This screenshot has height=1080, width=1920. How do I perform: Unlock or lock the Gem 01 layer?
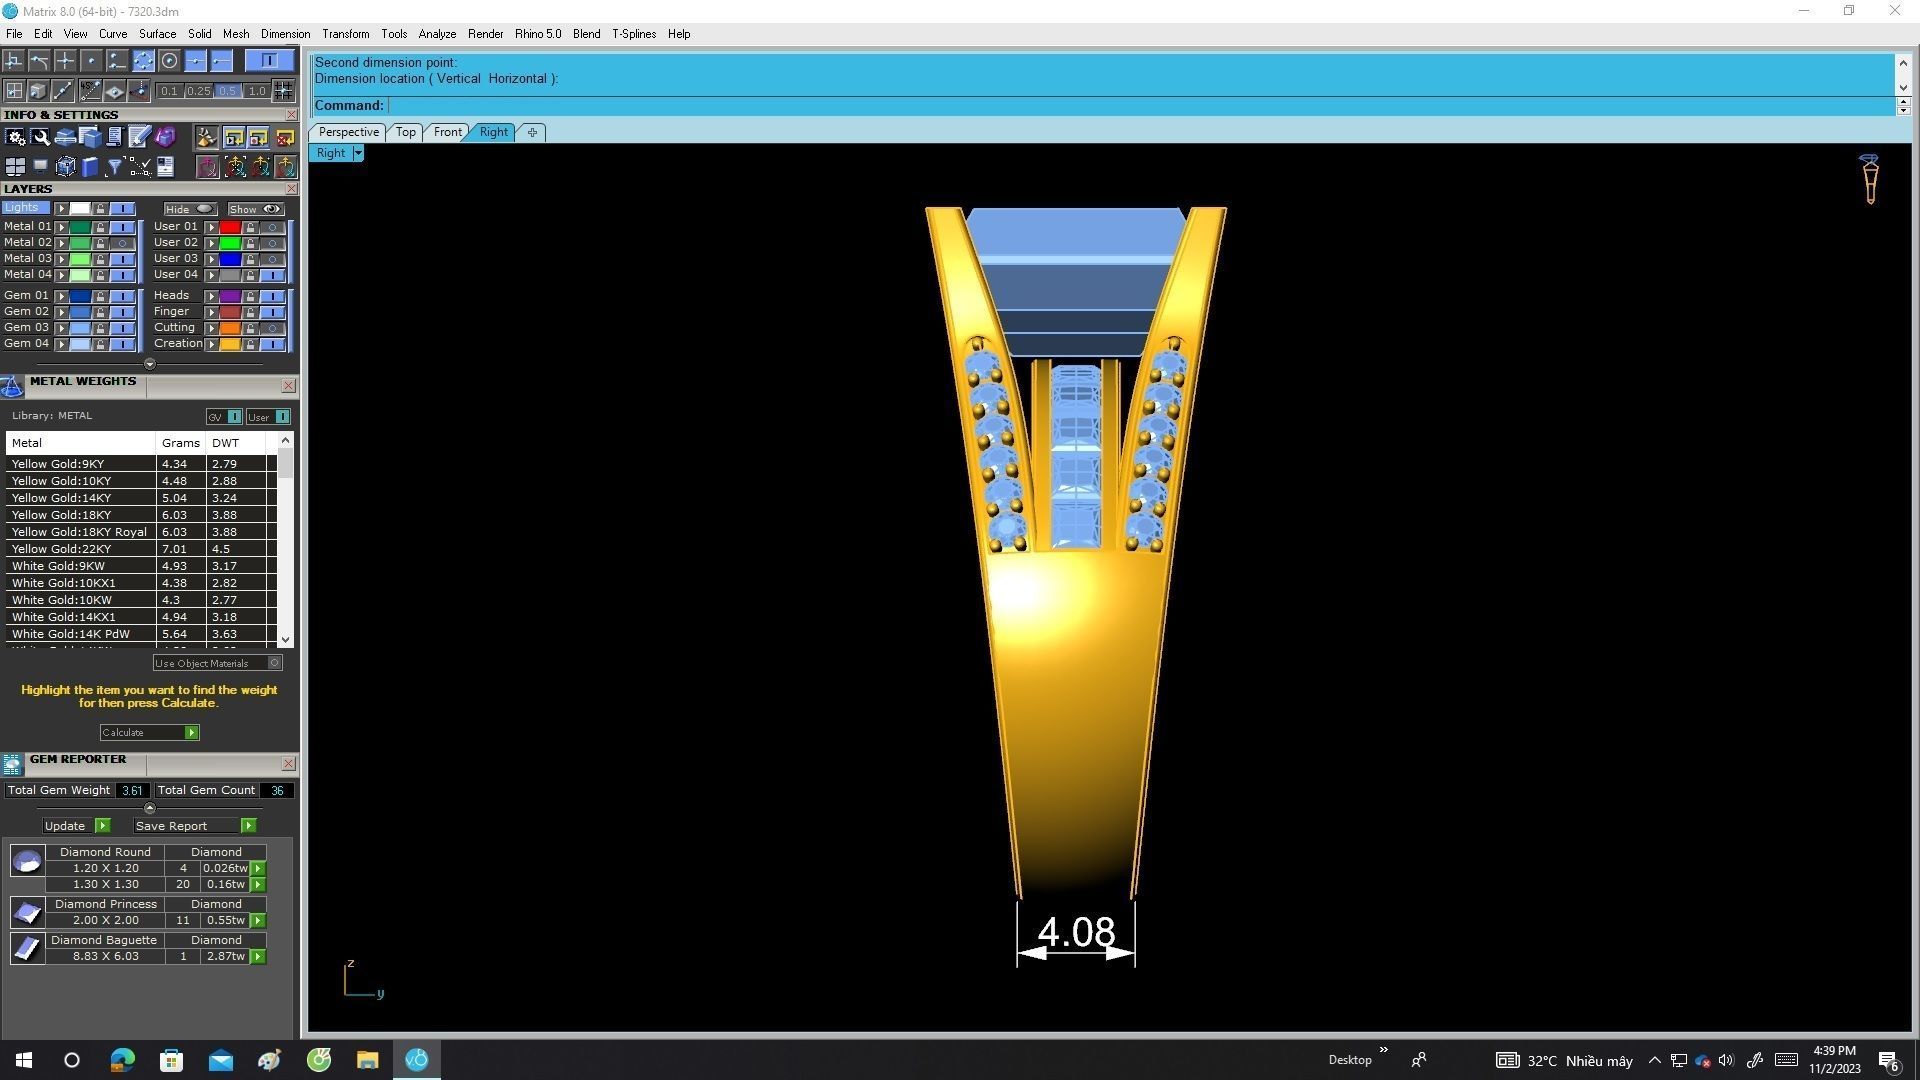(100, 296)
